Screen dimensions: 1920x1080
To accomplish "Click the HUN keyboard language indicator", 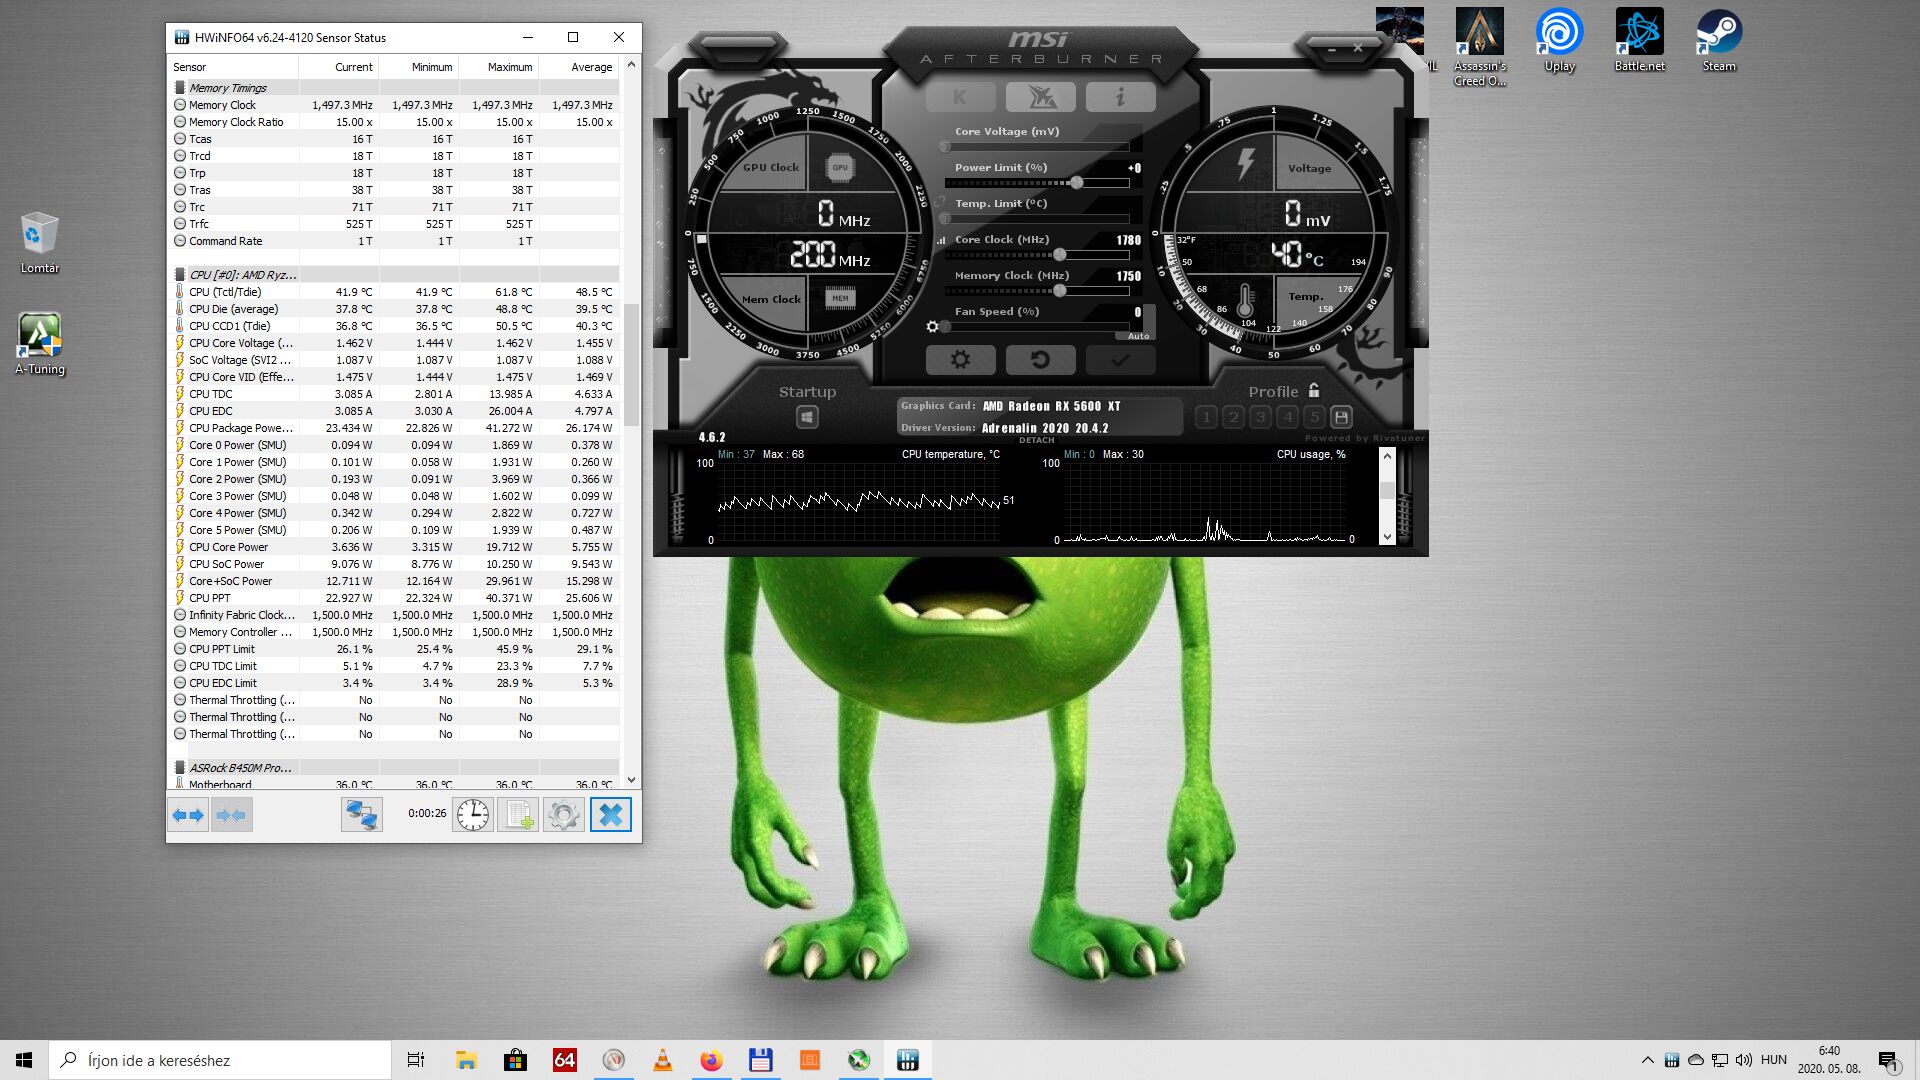I will pos(1774,1060).
